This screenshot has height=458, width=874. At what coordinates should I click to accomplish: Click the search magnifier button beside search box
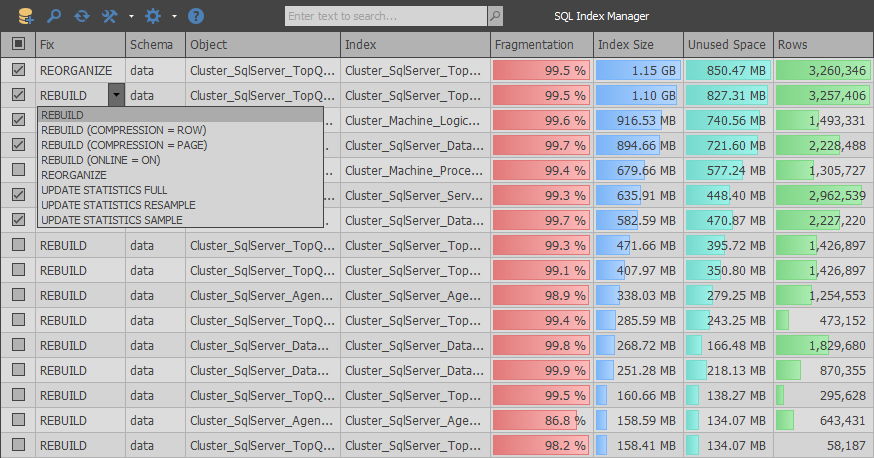[495, 16]
